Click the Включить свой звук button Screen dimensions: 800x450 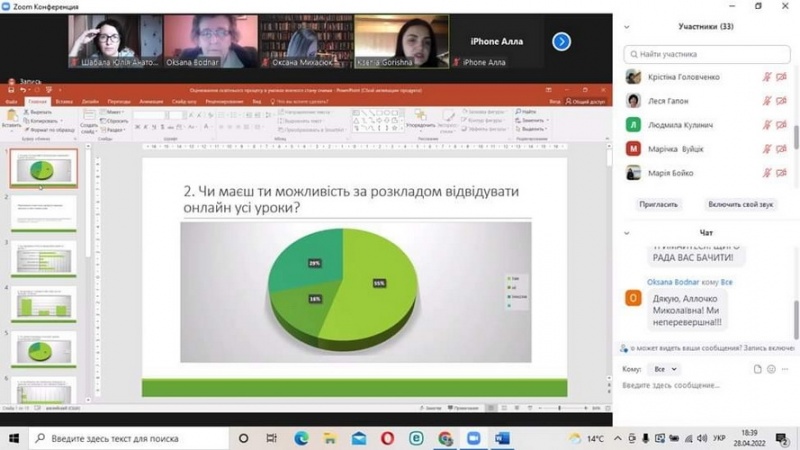[741, 204]
